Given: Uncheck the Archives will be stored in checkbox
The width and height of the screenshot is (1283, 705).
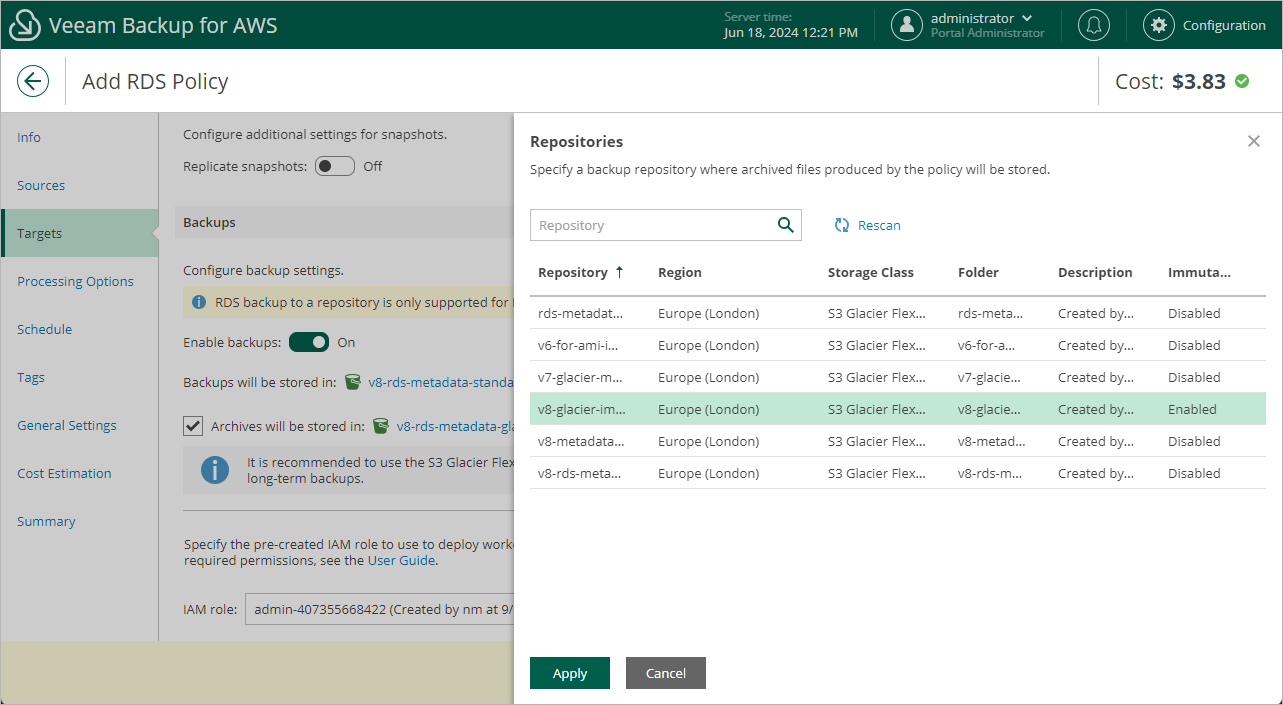Looking at the screenshot, I should point(193,426).
